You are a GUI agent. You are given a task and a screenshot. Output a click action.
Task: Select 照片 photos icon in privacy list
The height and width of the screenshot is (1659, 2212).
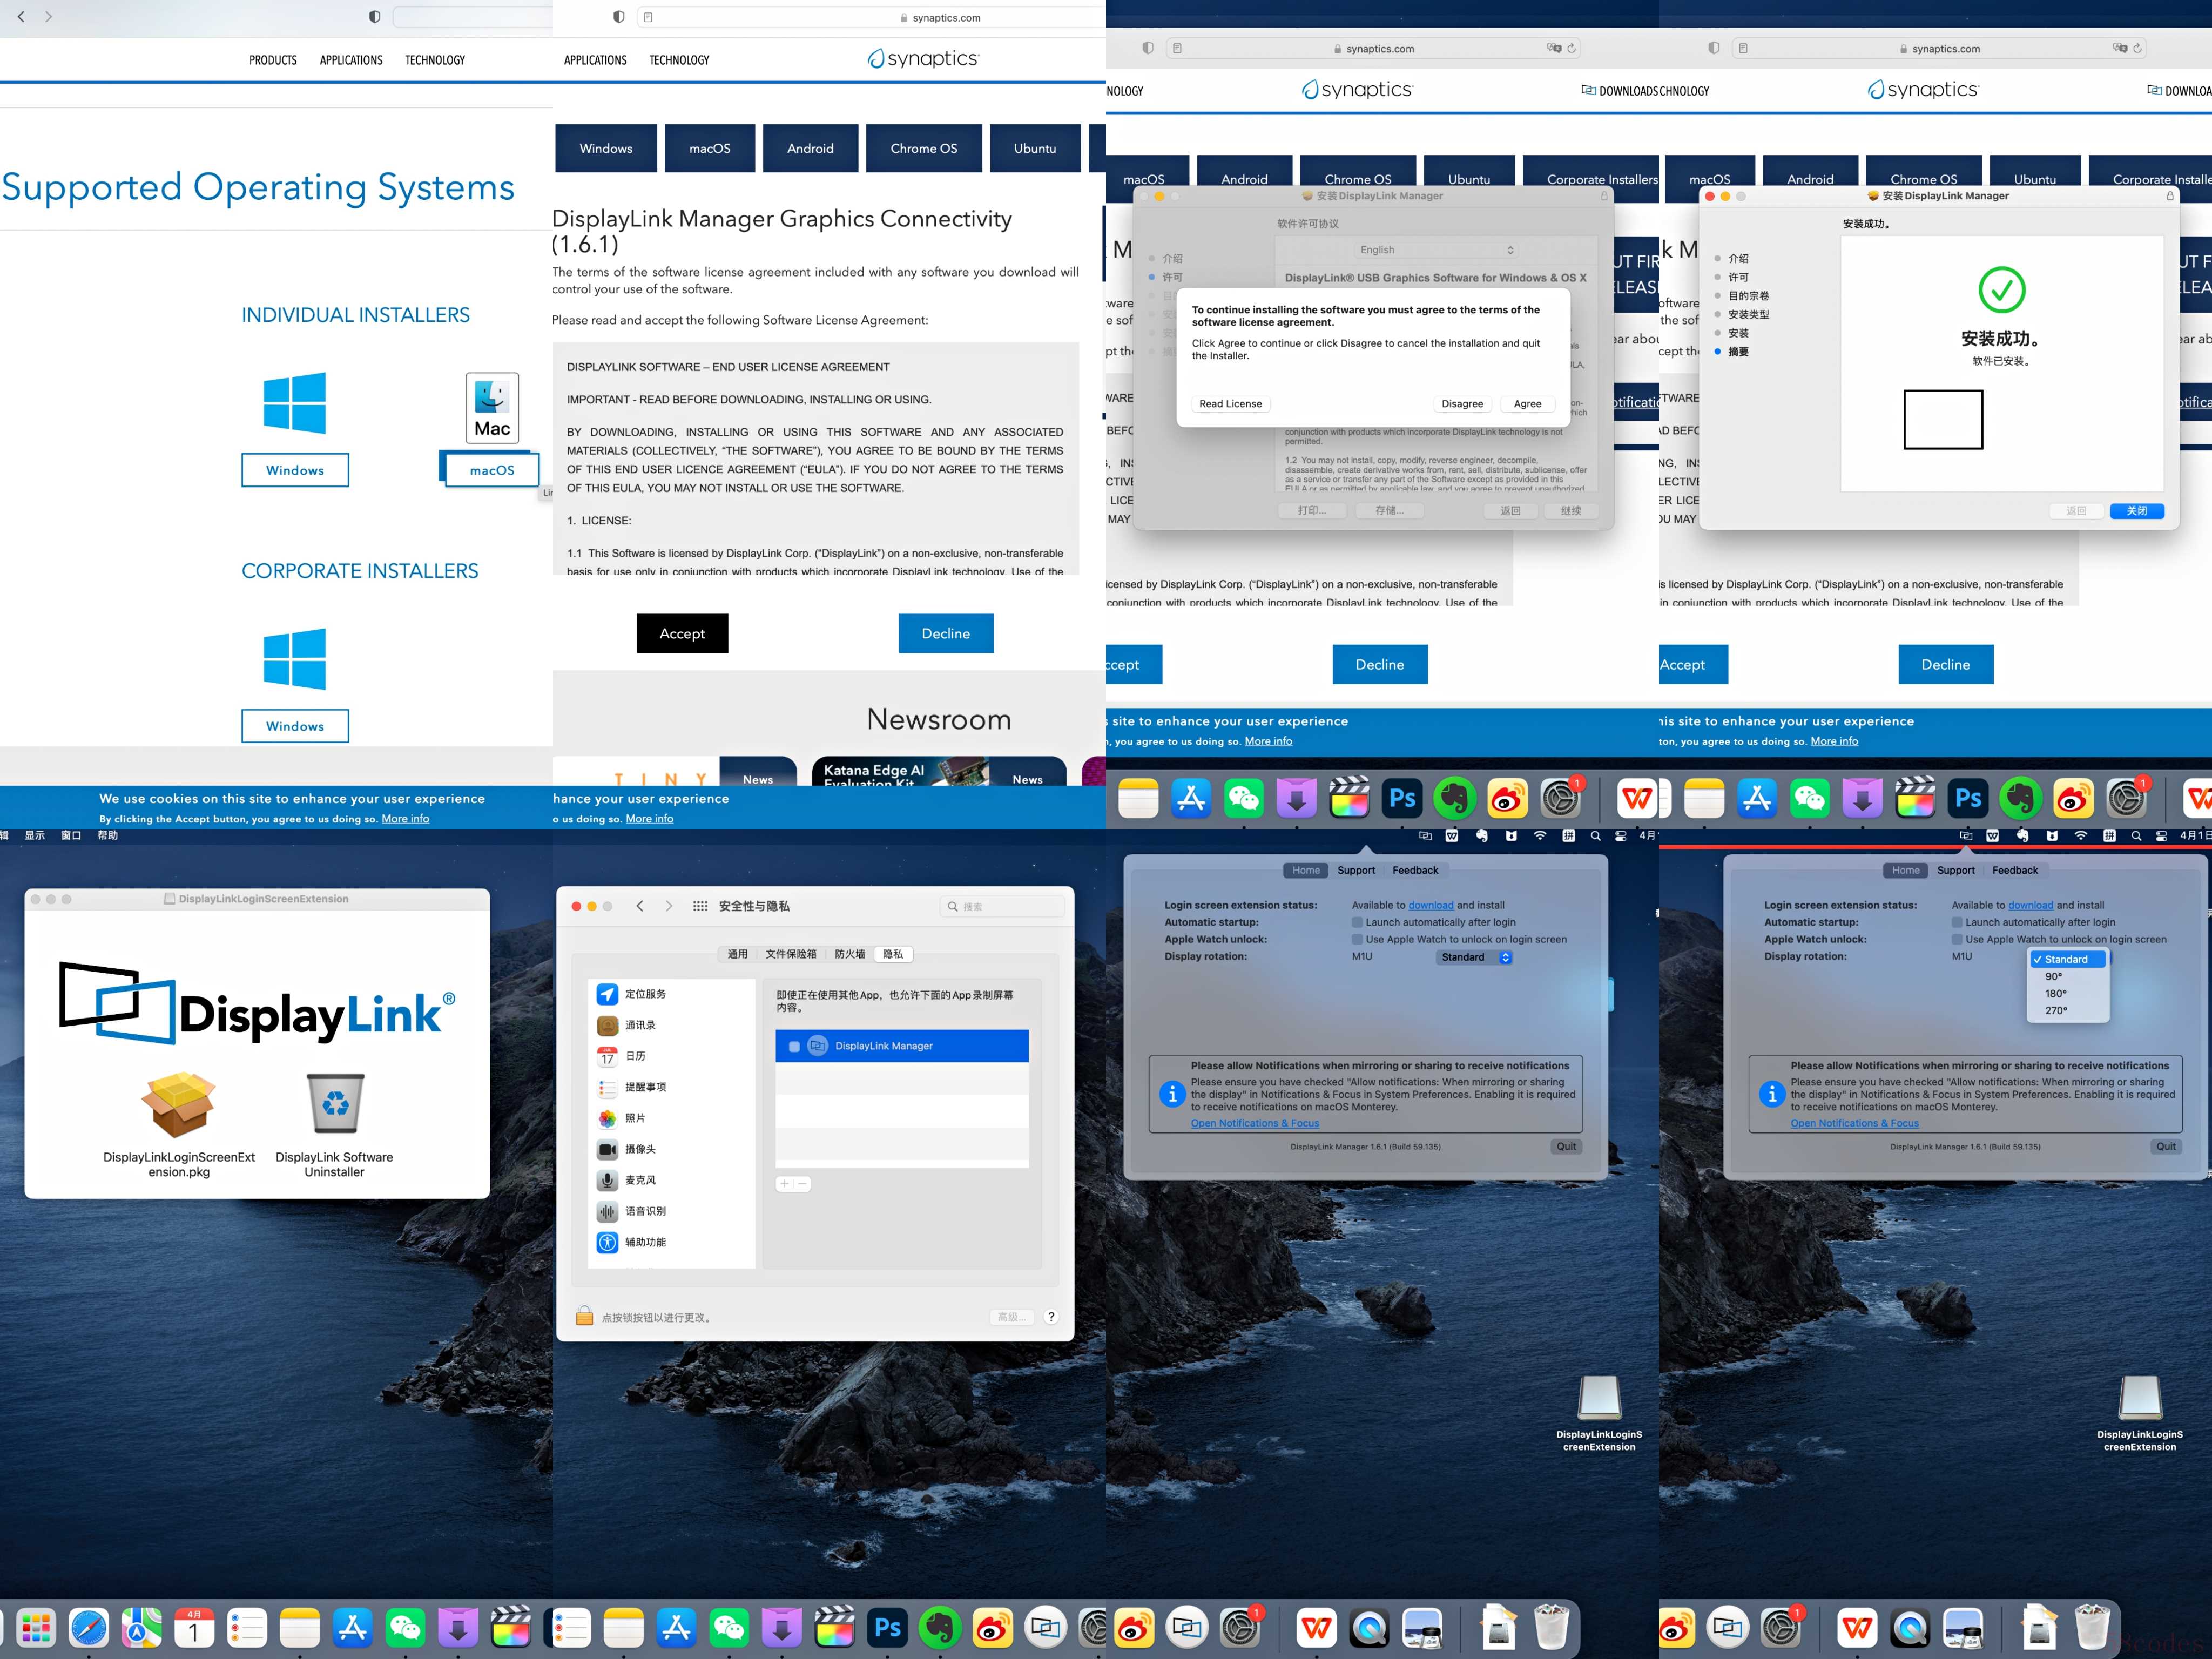click(x=607, y=1118)
